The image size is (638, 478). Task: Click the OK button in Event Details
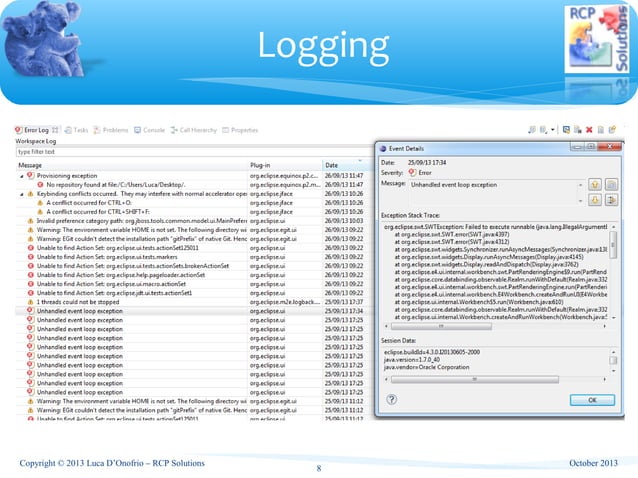[x=592, y=400]
